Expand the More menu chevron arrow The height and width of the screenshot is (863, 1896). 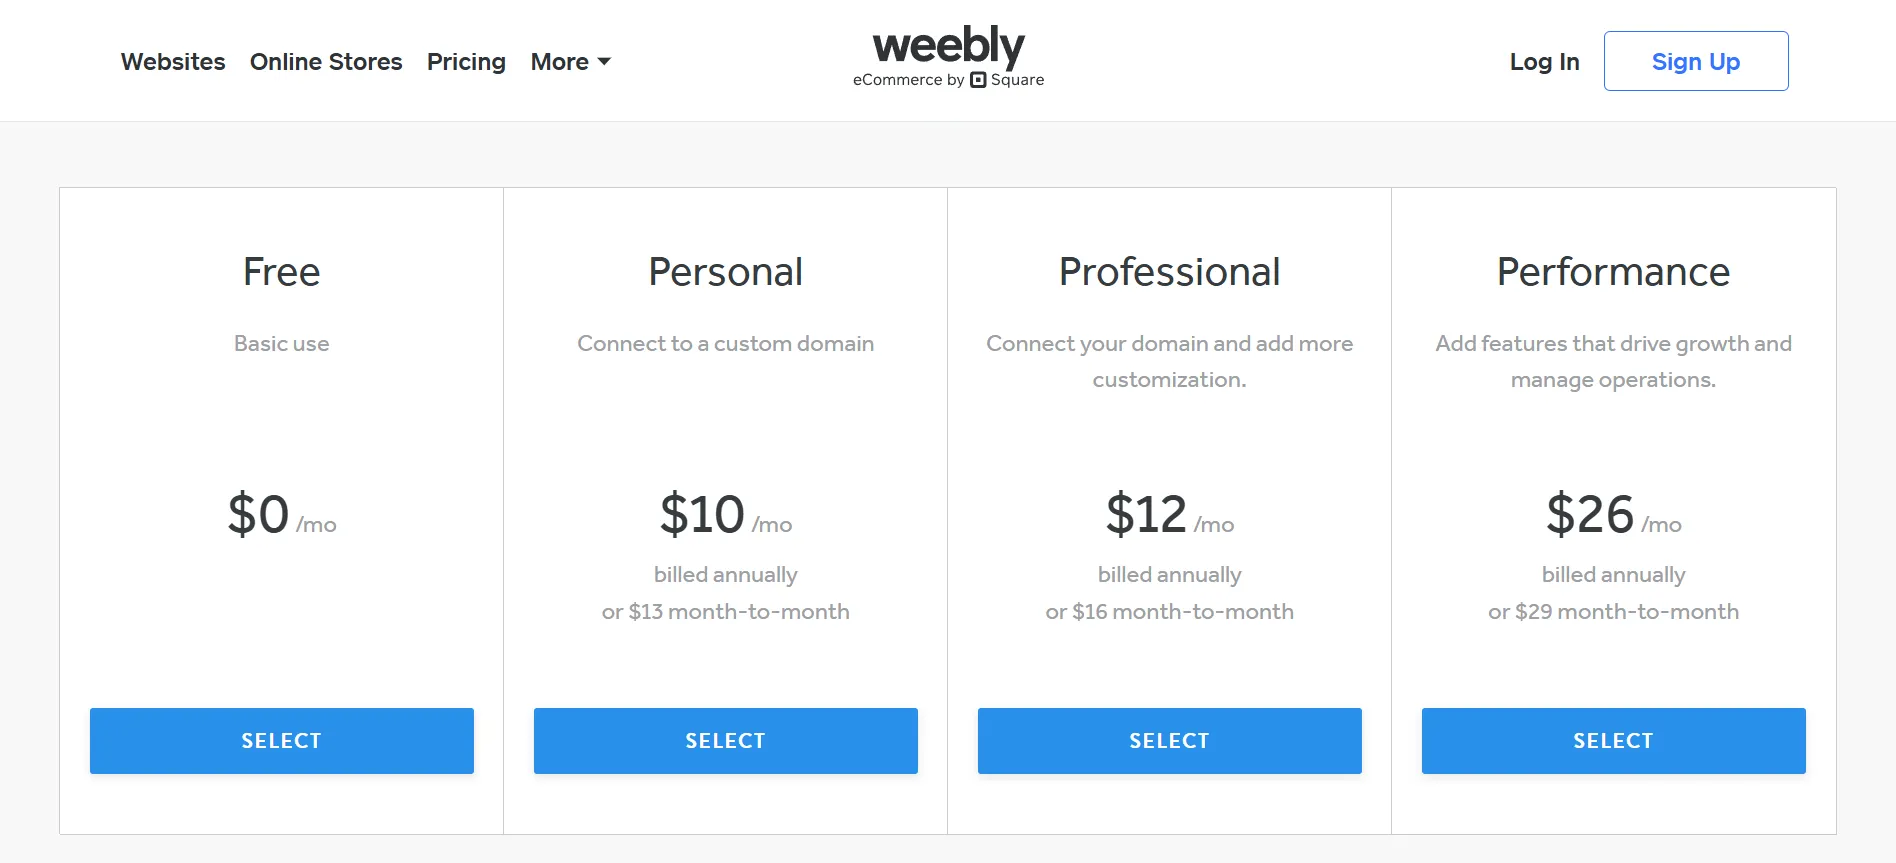click(x=603, y=62)
